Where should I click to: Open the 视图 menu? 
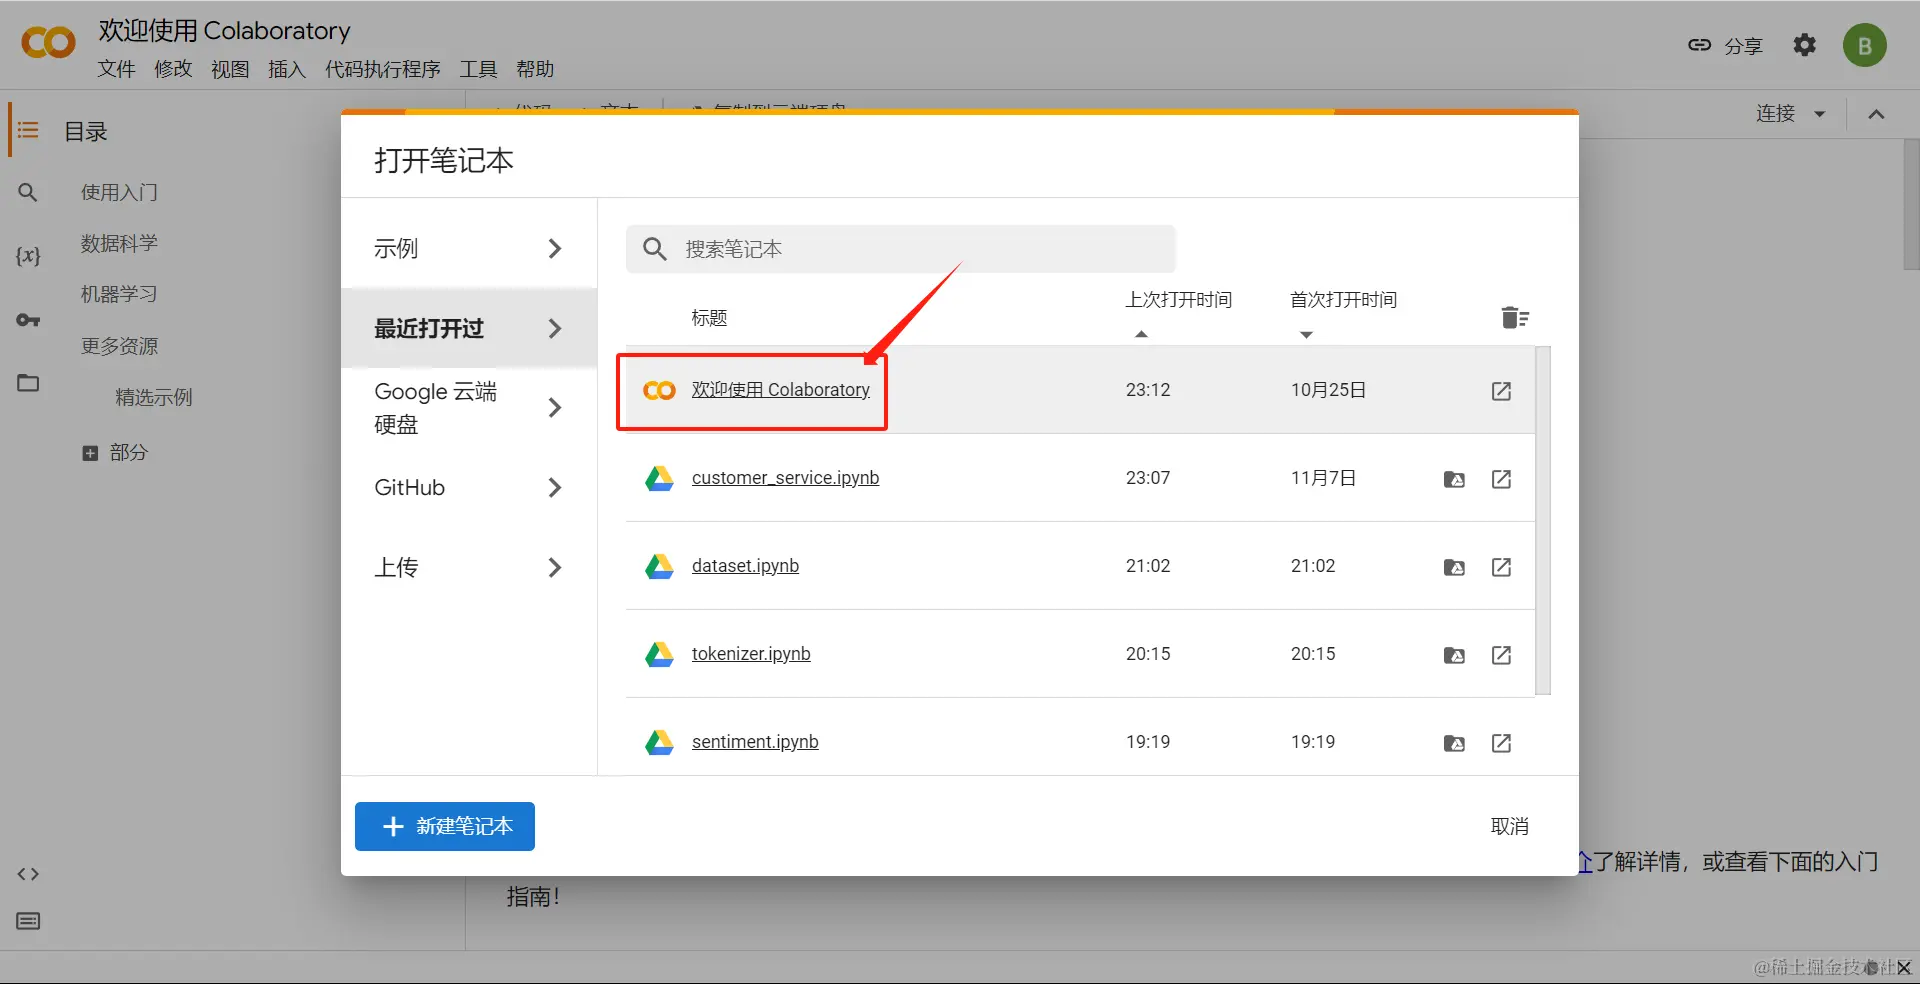coord(230,69)
